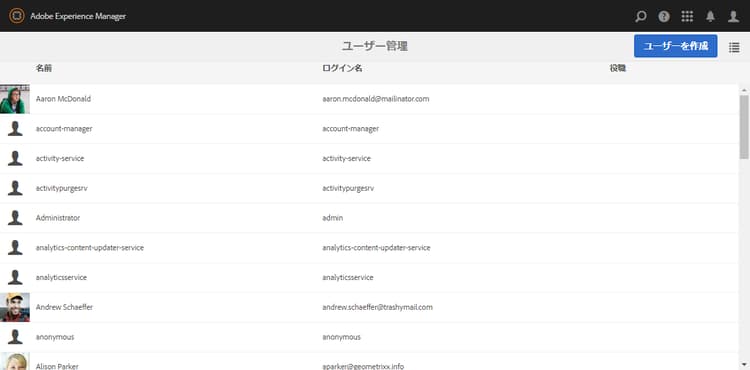Open the analytics-content-updater-service name entry
The image size is (750, 370).
tap(90, 248)
